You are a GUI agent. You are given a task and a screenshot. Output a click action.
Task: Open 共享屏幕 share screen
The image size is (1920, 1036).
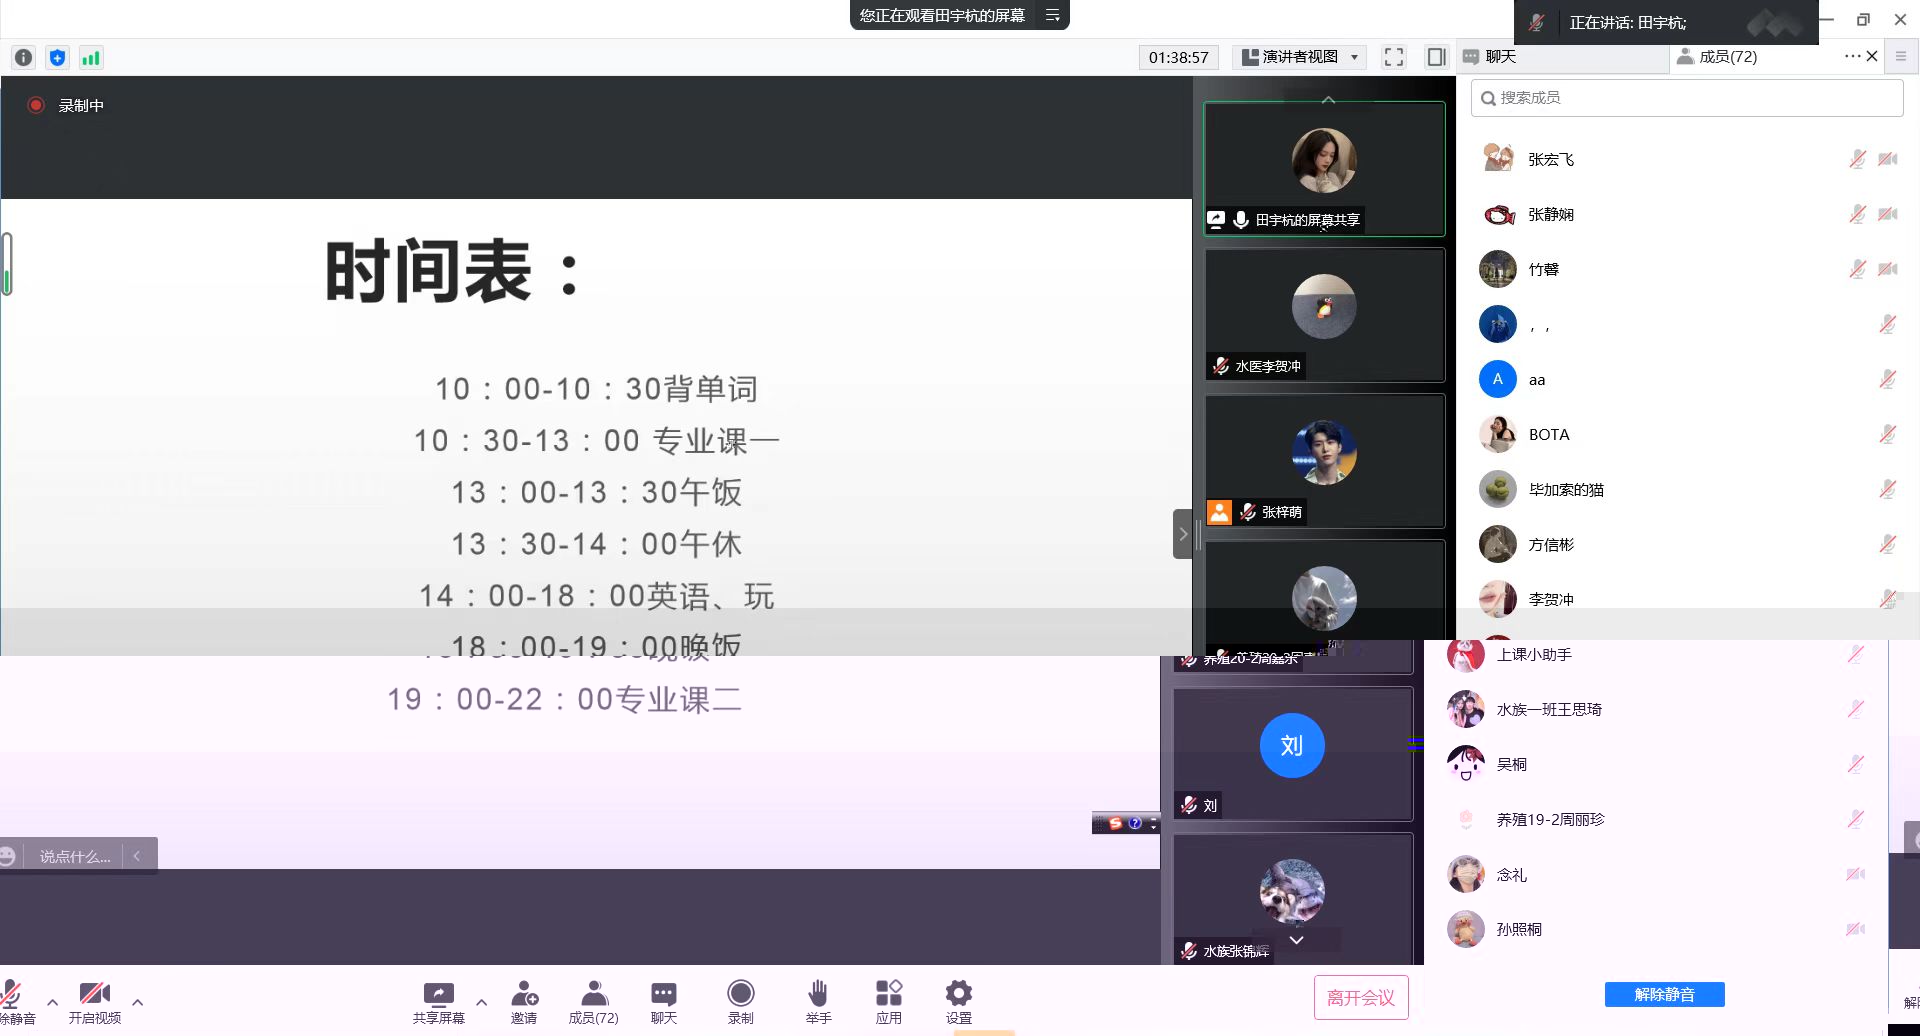coord(439,1003)
